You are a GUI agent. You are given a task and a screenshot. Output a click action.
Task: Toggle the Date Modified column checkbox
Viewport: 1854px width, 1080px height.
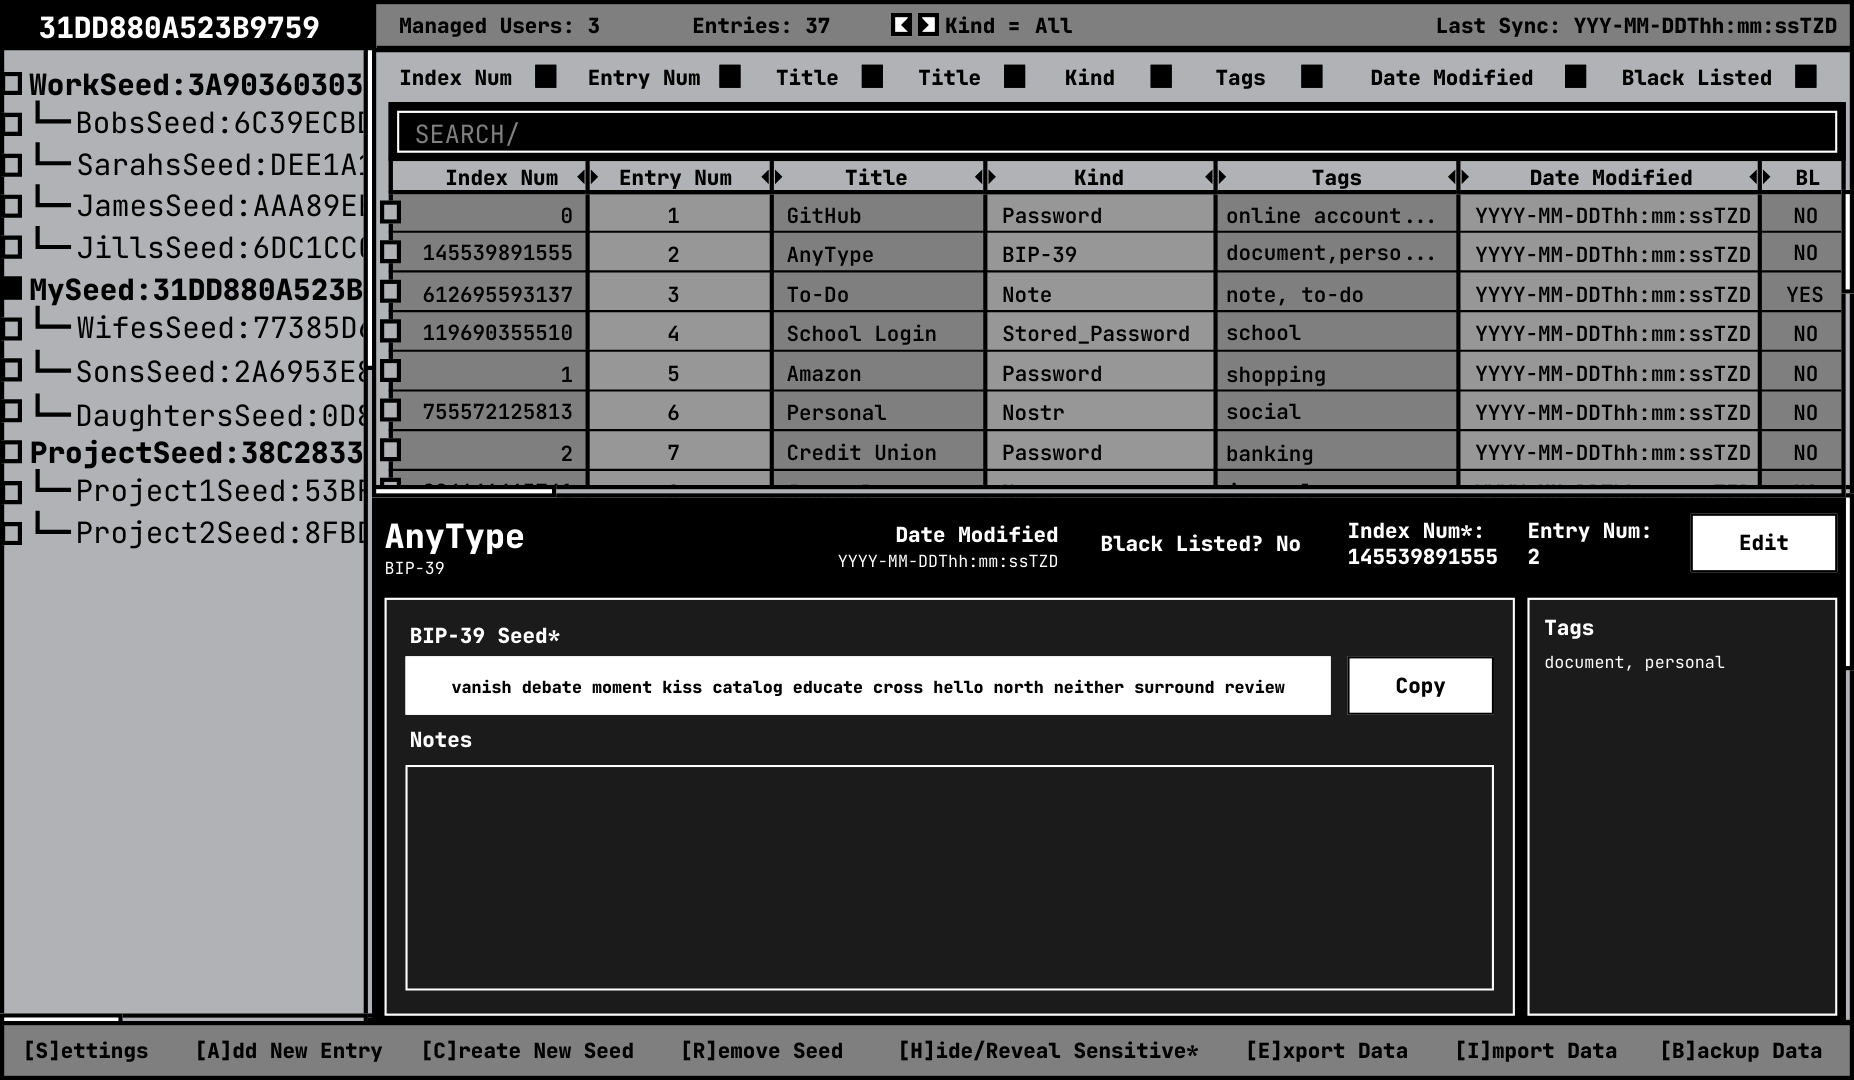pos(1575,77)
